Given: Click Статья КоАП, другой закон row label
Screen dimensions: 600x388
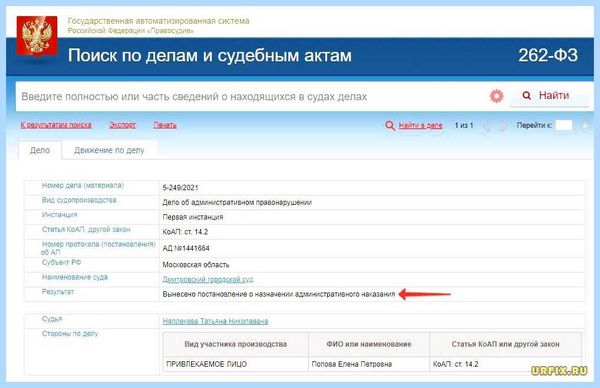Looking at the screenshot, I should (x=86, y=230).
